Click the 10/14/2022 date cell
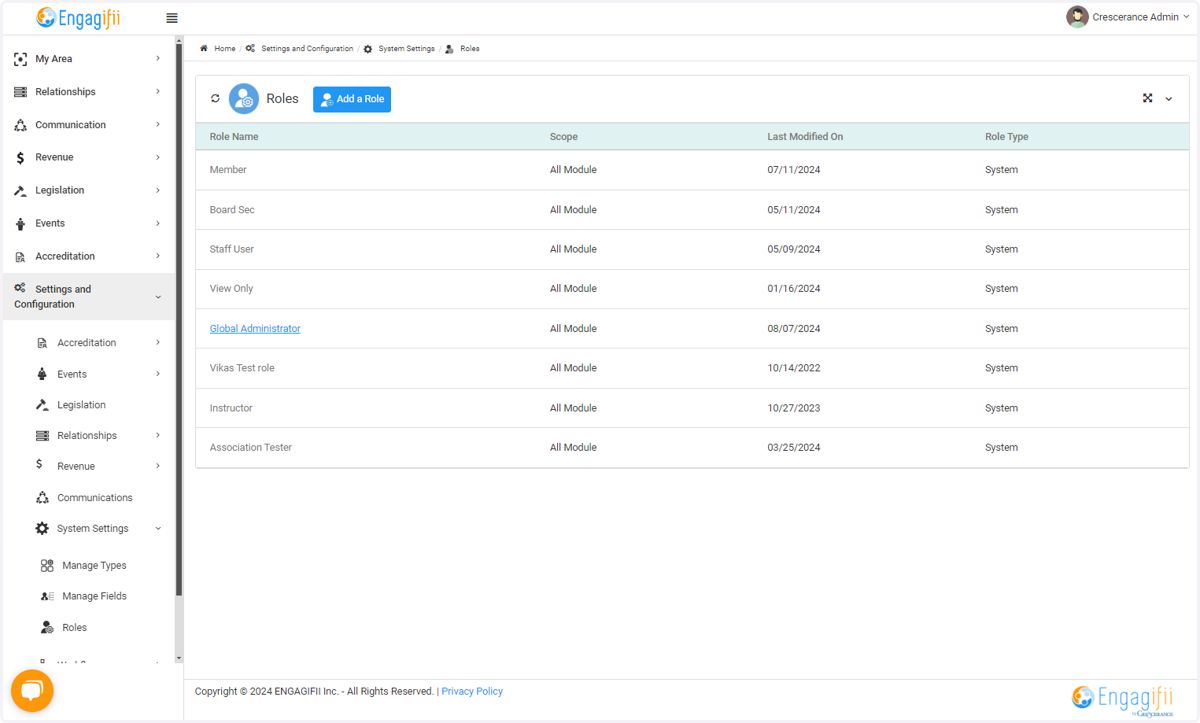The height and width of the screenshot is (723, 1200). pyautogui.click(x=794, y=368)
